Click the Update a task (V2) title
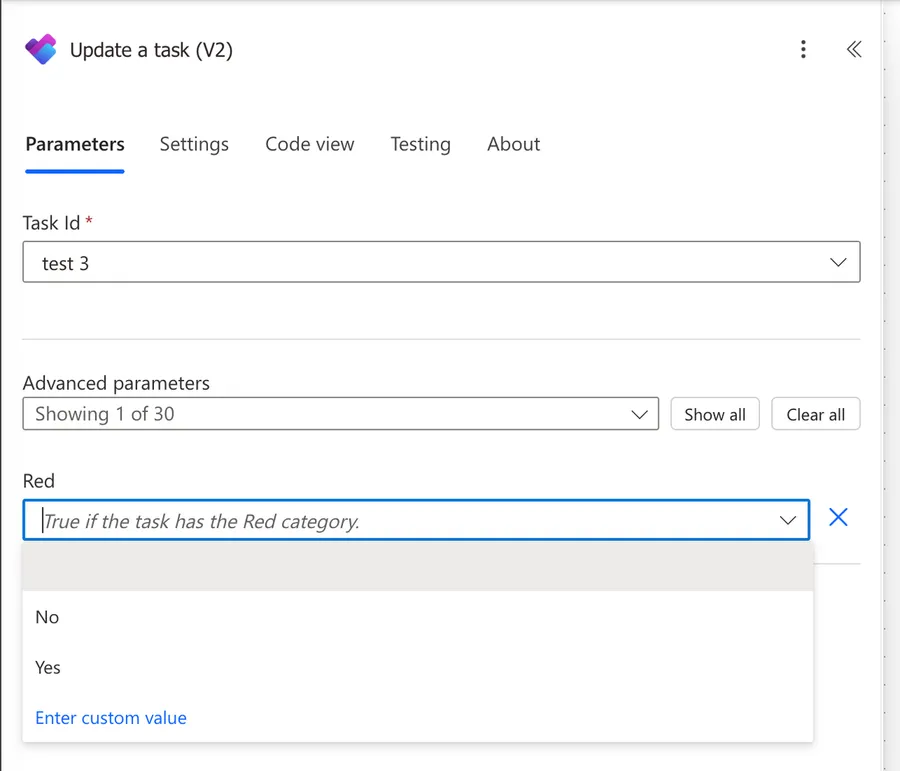900x771 pixels. click(151, 50)
